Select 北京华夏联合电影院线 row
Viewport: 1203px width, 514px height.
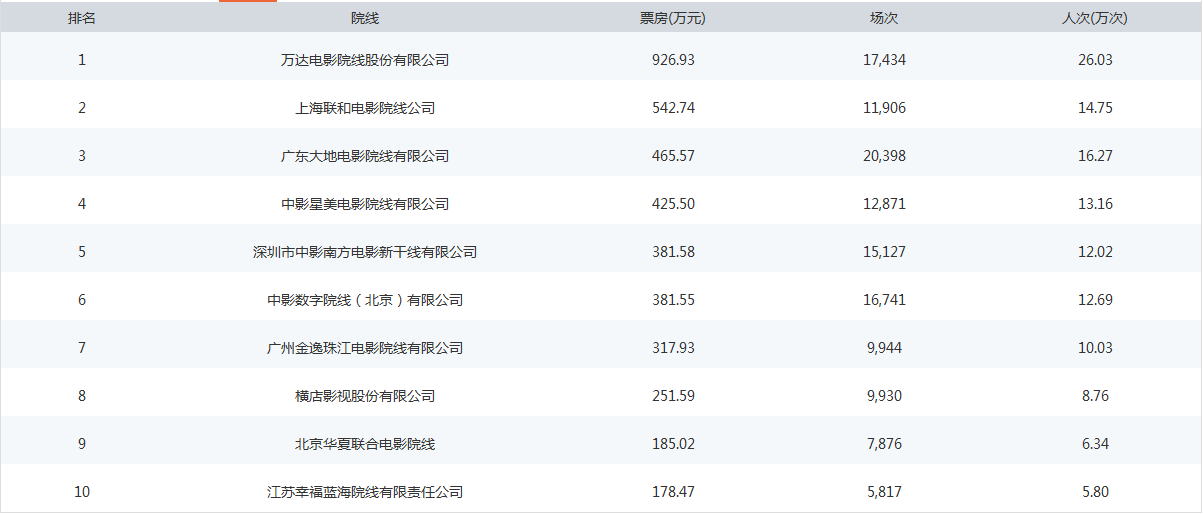[601, 444]
